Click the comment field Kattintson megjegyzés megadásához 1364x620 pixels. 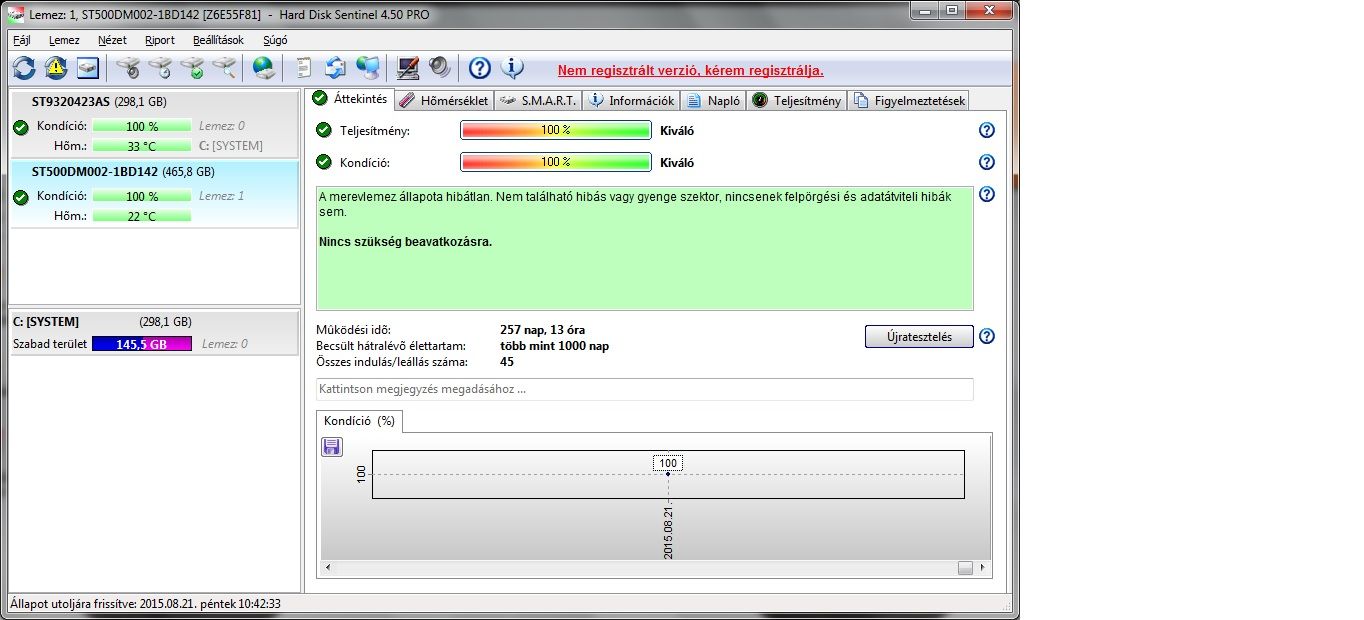coord(644,389)
